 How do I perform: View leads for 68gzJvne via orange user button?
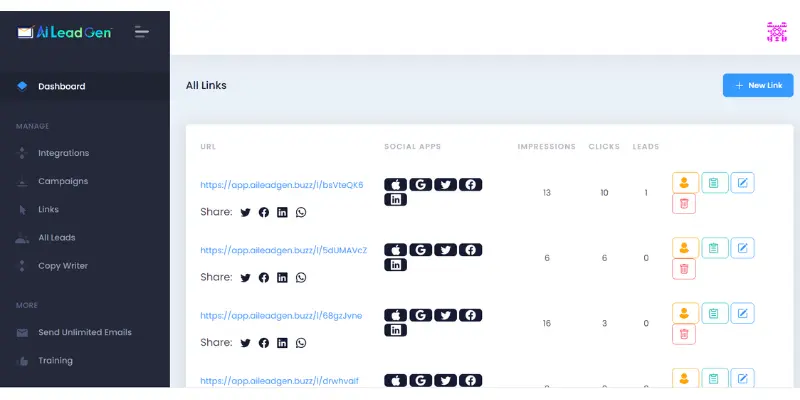pos(685,313)
